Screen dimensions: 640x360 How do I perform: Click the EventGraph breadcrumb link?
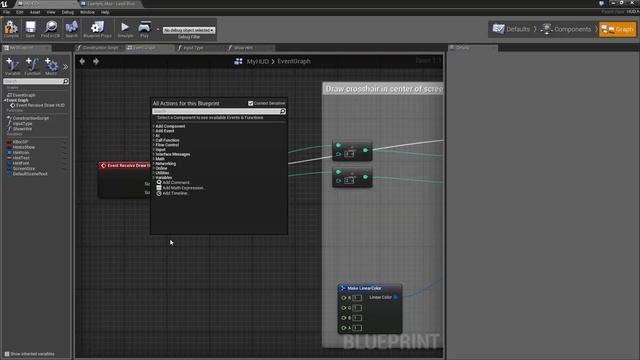tap(294, 61)
